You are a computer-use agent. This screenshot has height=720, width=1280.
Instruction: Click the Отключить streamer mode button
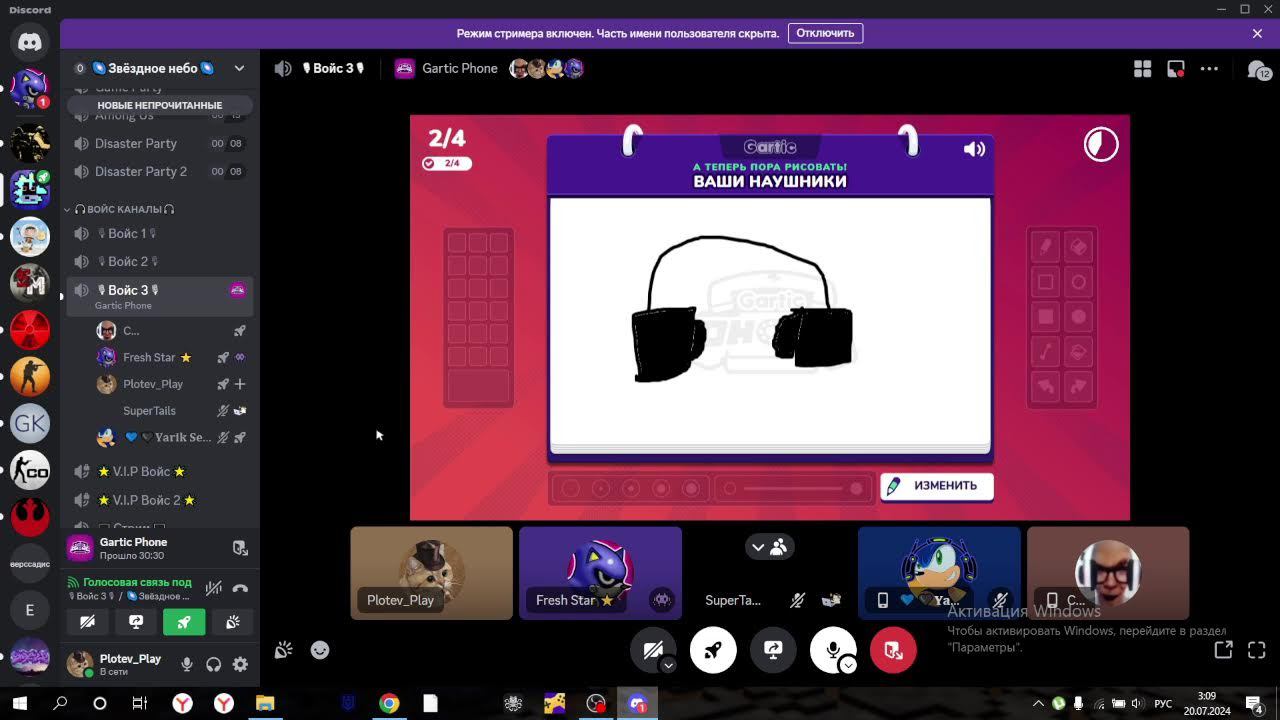(x=825, y=33)
